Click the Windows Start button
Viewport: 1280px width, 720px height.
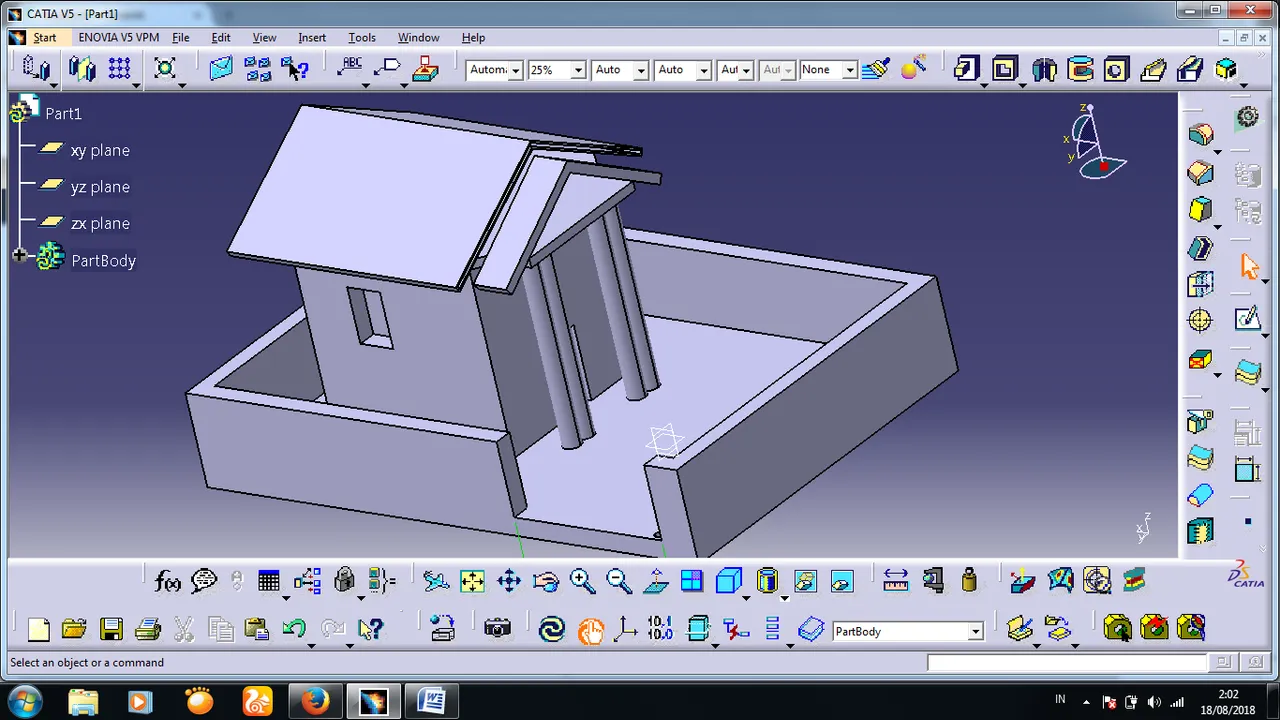click(x=25, y=701)
